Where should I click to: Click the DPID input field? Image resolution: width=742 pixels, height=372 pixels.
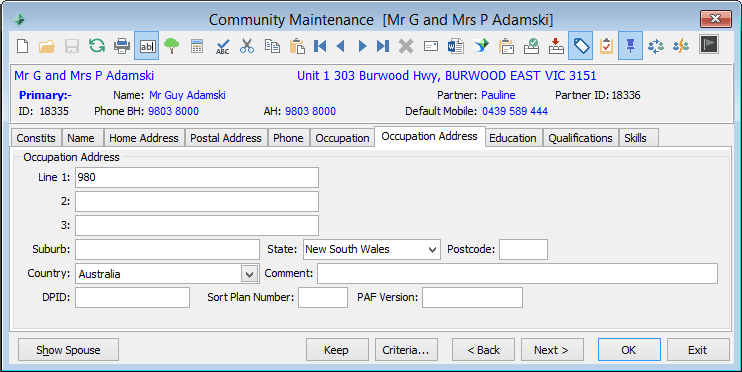click(x=132, y=298)
